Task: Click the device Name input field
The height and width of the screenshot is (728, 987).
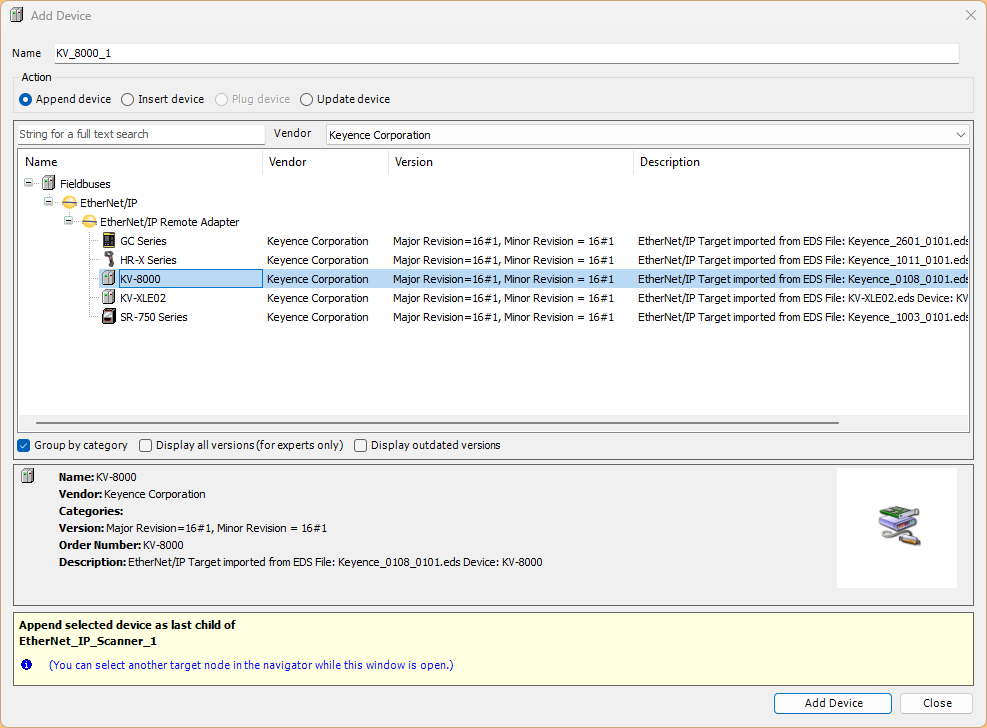Action: coord(506,53)
